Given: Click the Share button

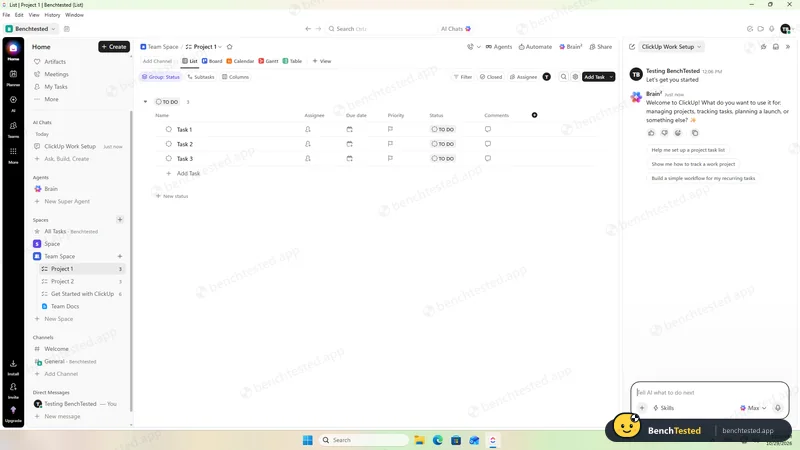Looking at the screenshot, I should click(x=601, y=46).
